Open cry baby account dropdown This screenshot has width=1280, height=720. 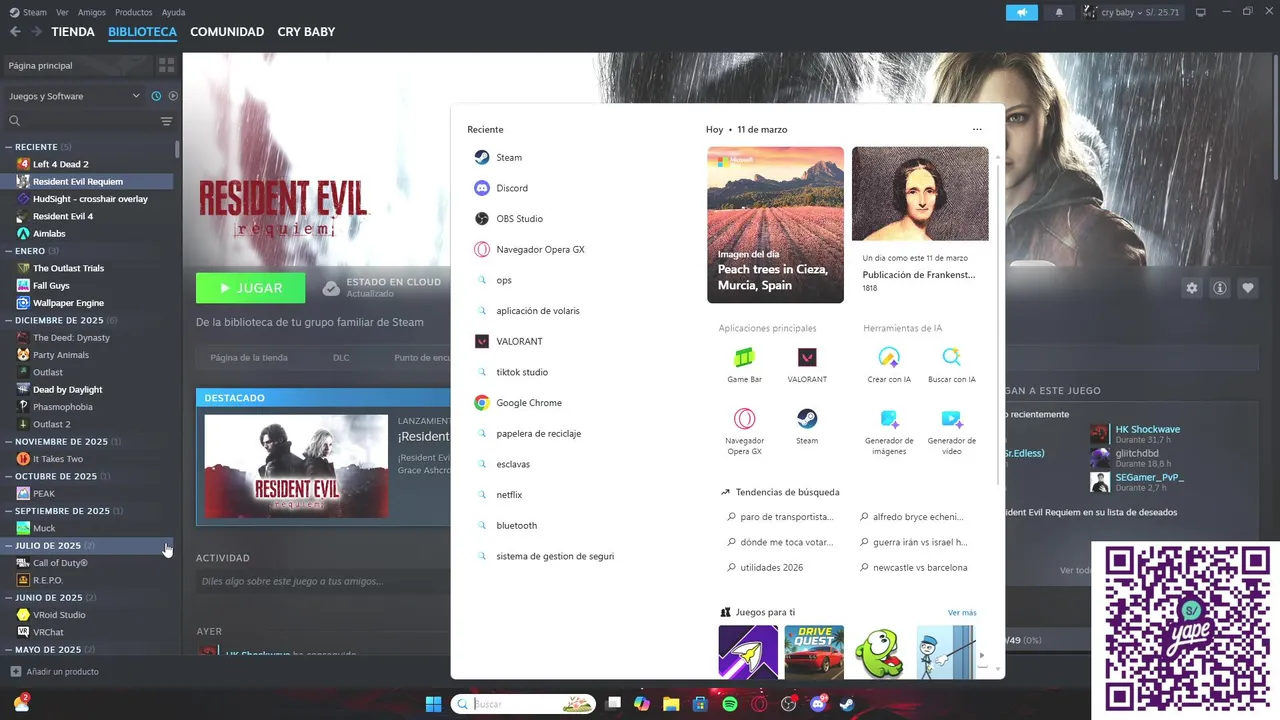[1132, 12]
